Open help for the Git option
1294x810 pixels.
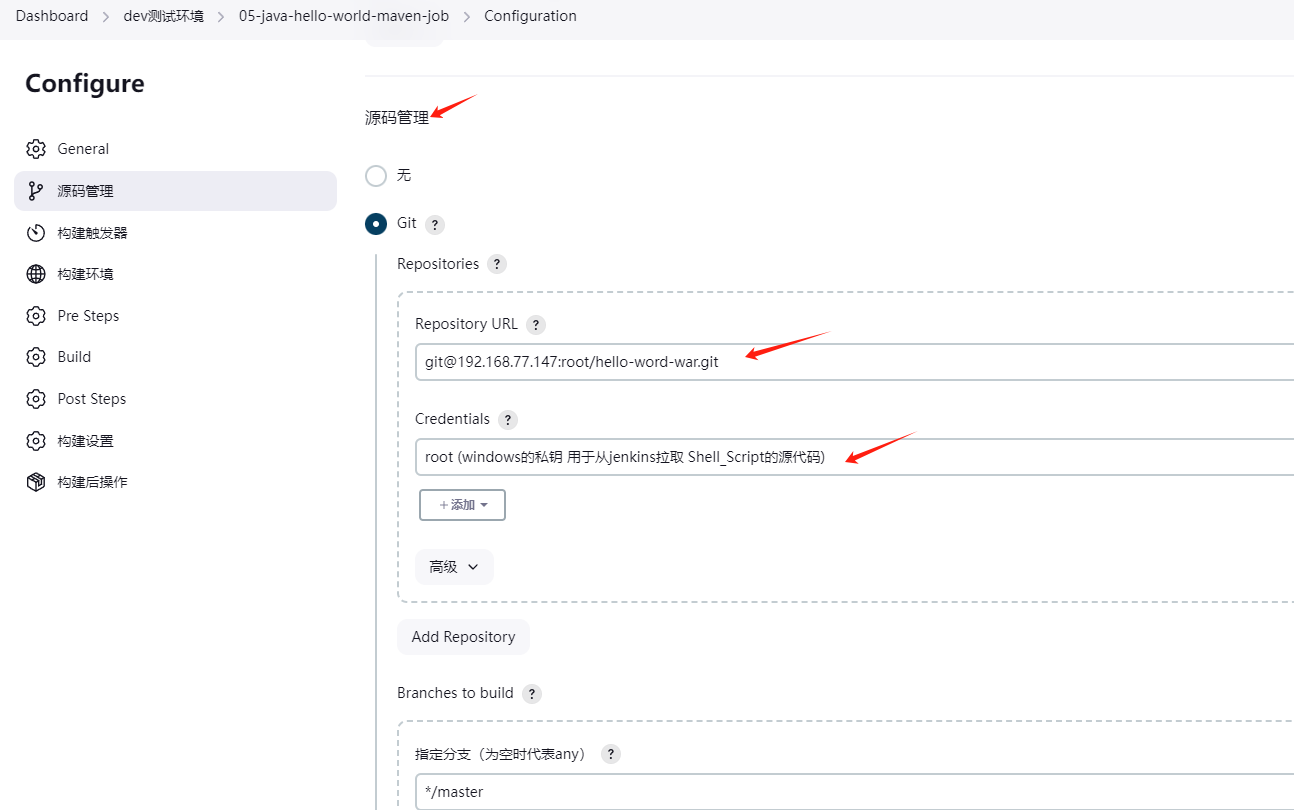434,224
